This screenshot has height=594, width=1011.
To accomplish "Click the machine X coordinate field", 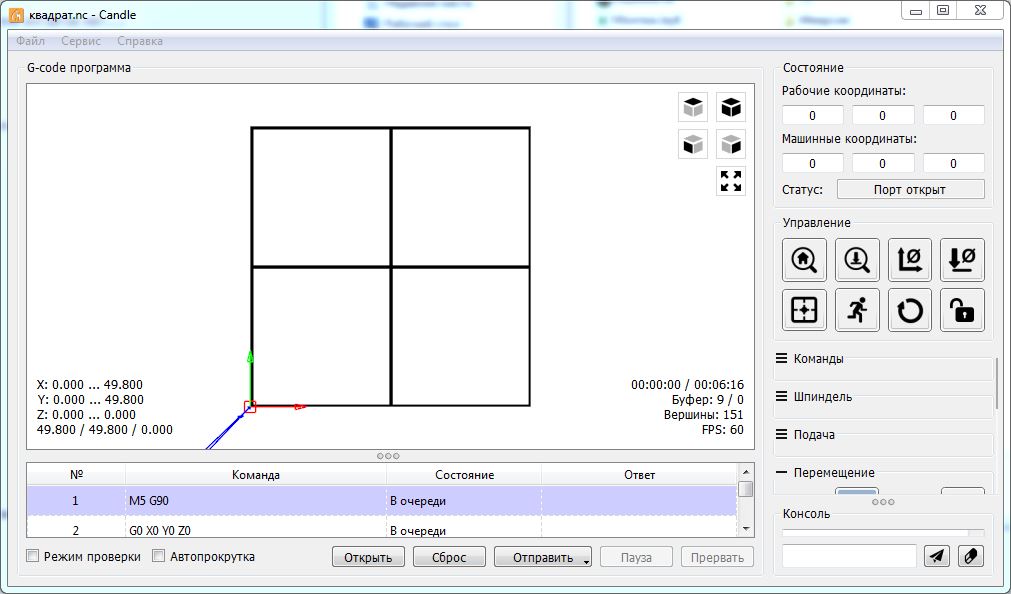I will point(812,163).
